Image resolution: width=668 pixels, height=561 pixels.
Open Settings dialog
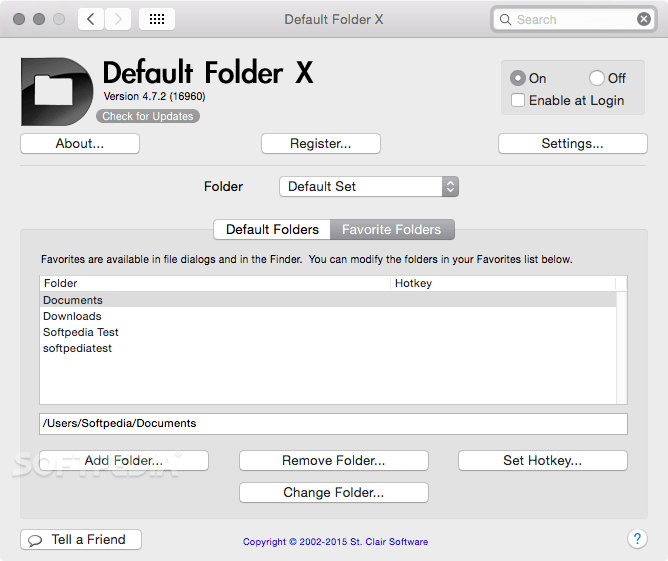(573, 144)
